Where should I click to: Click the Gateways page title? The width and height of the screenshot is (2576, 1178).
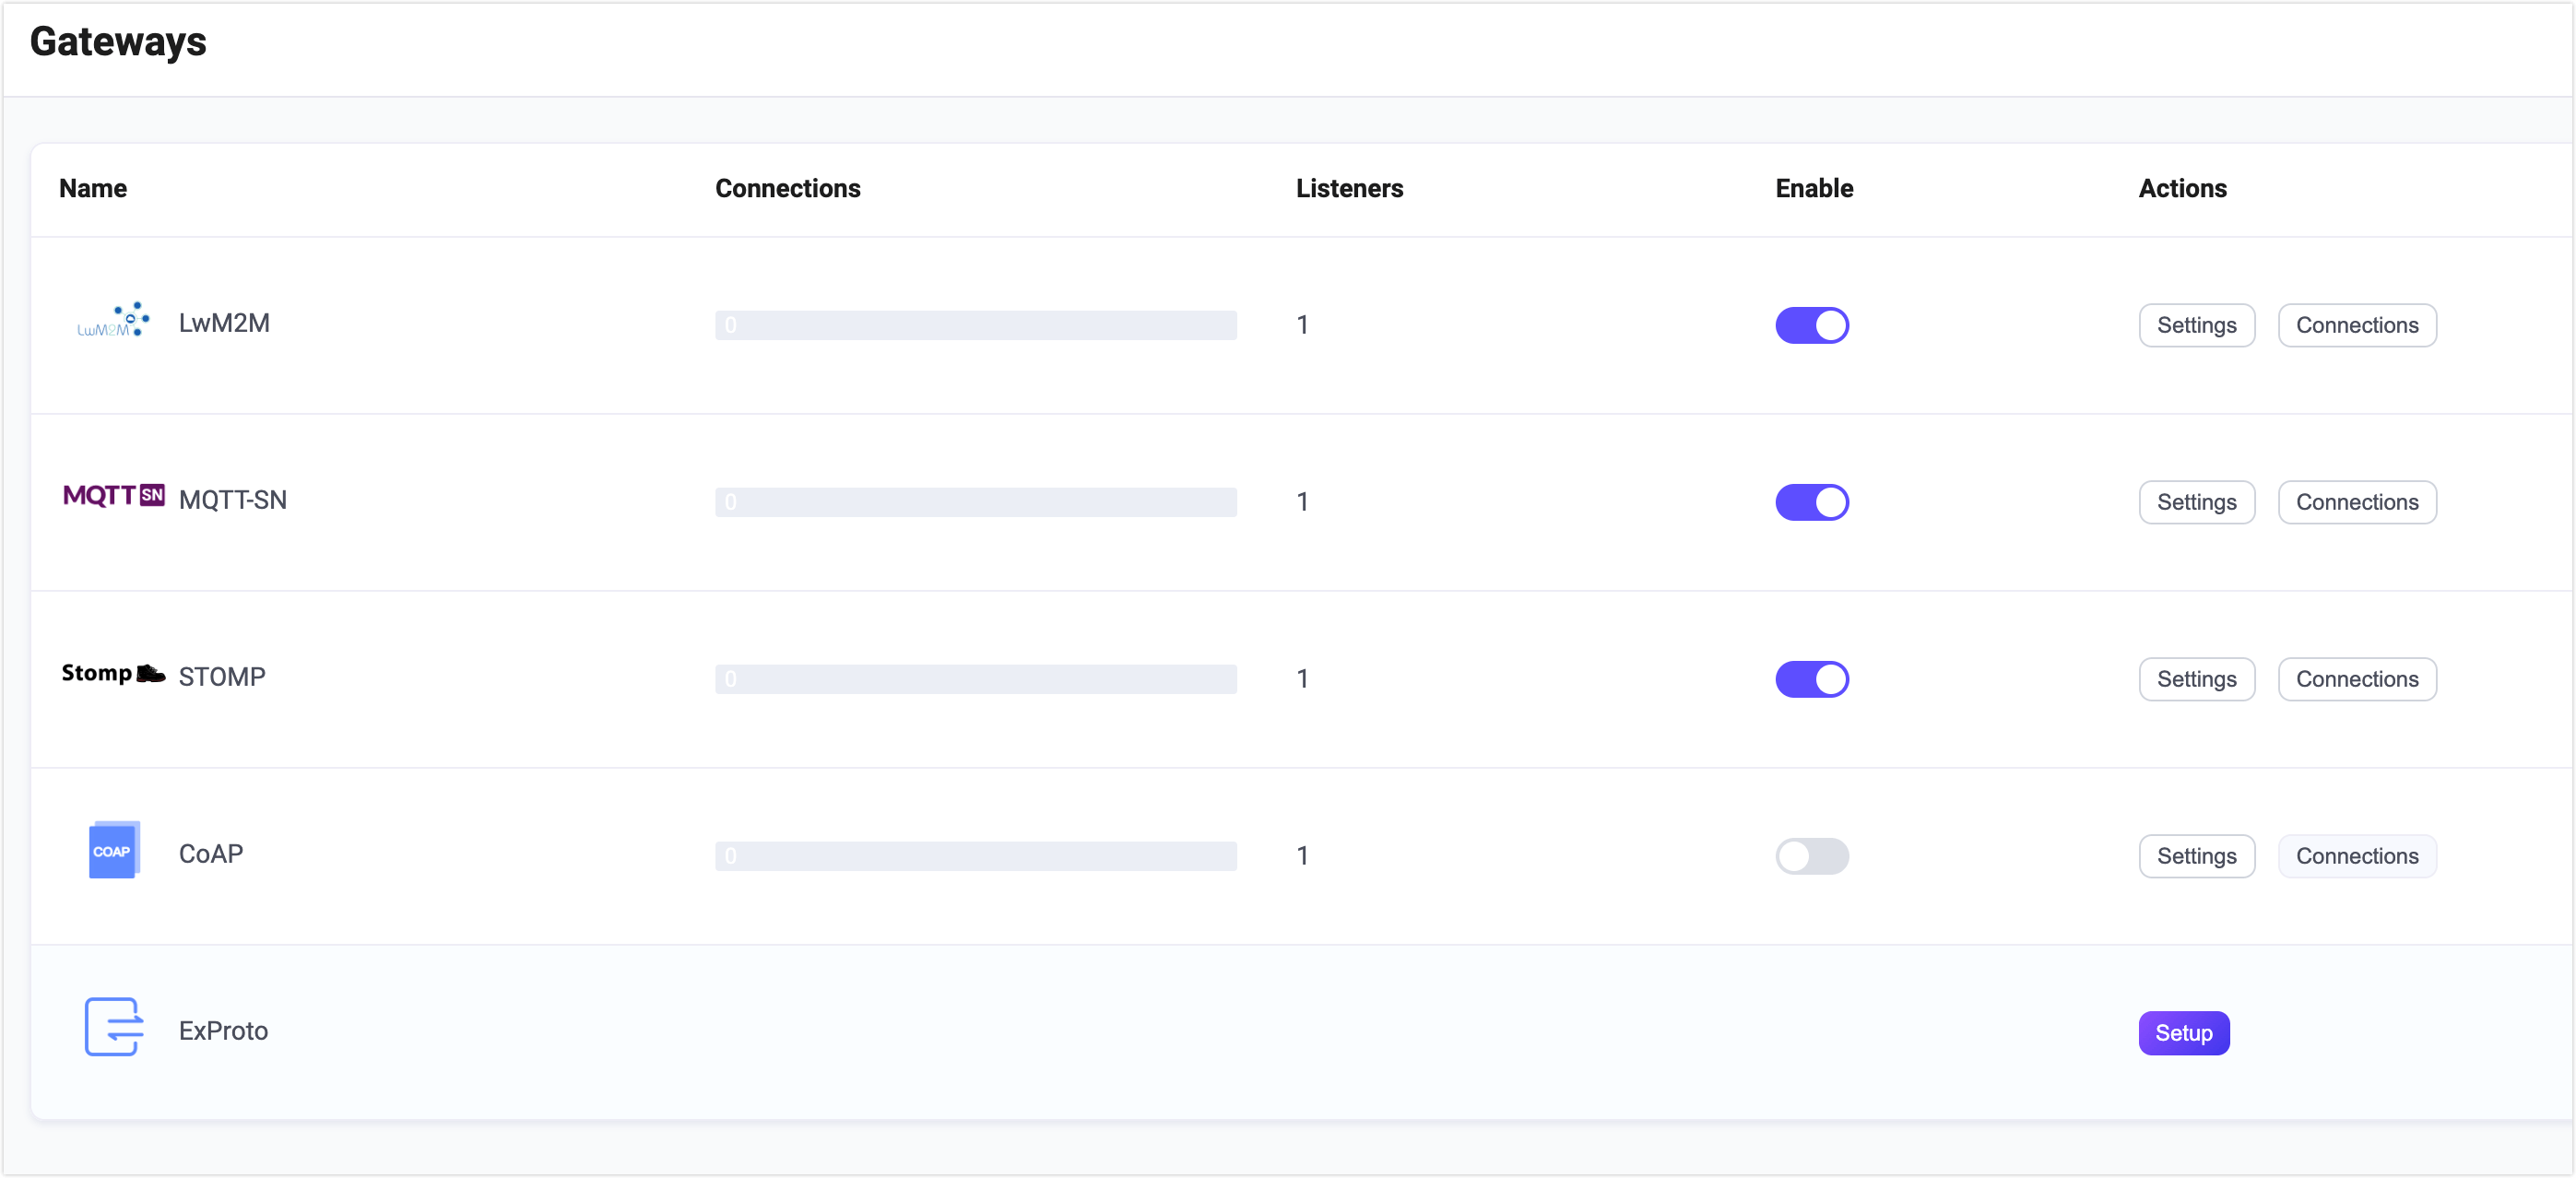coord(117,41)
